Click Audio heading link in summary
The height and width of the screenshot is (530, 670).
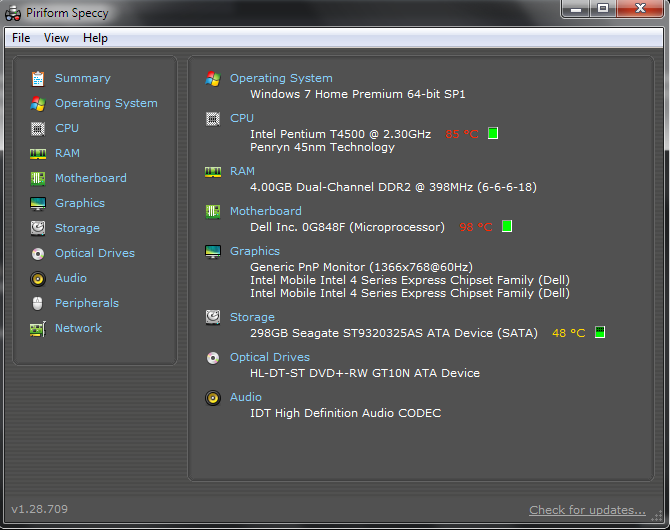[246, 397]
